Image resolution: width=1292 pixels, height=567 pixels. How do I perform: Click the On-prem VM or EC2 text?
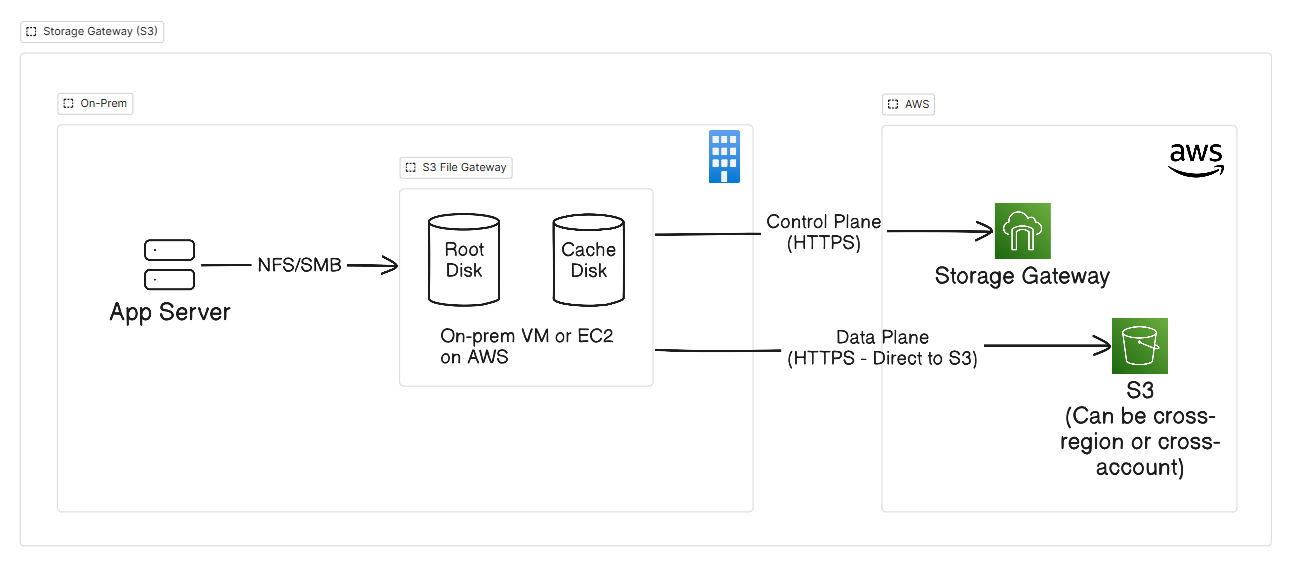point(527,346)
